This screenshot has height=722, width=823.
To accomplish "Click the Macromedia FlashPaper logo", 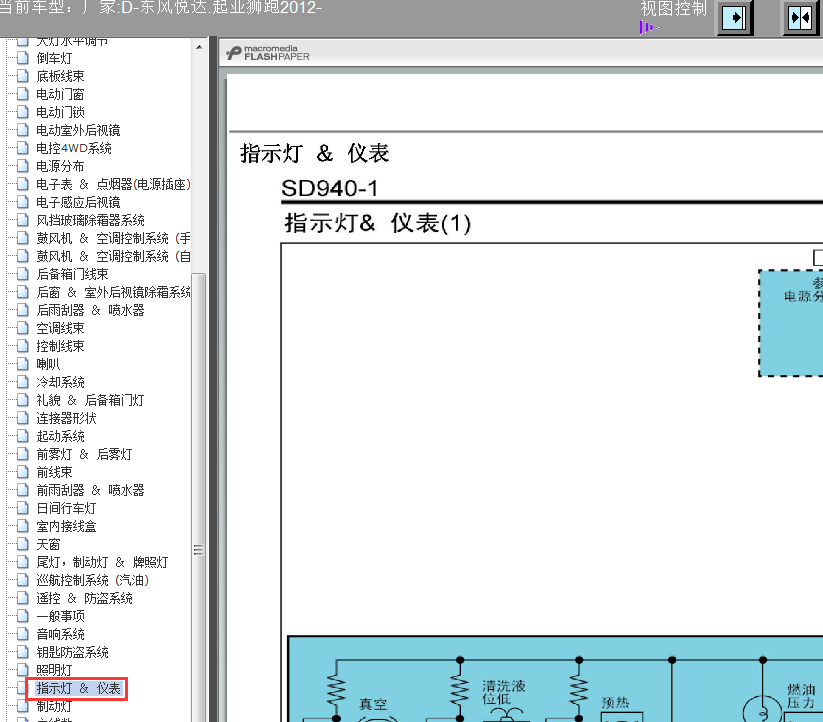I will (x=268, y=53).
